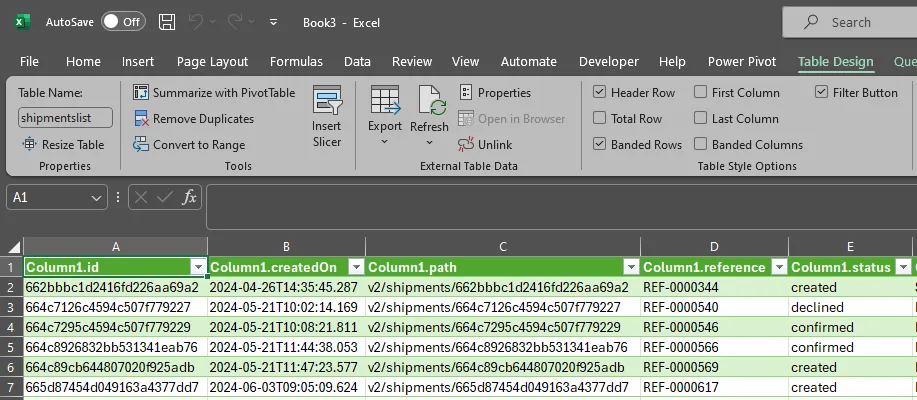Viewport: 917px width, 400px height.
Task: Select cell v2/shipments/664c8926832bb531341eab76
Action: coord(503,347)
